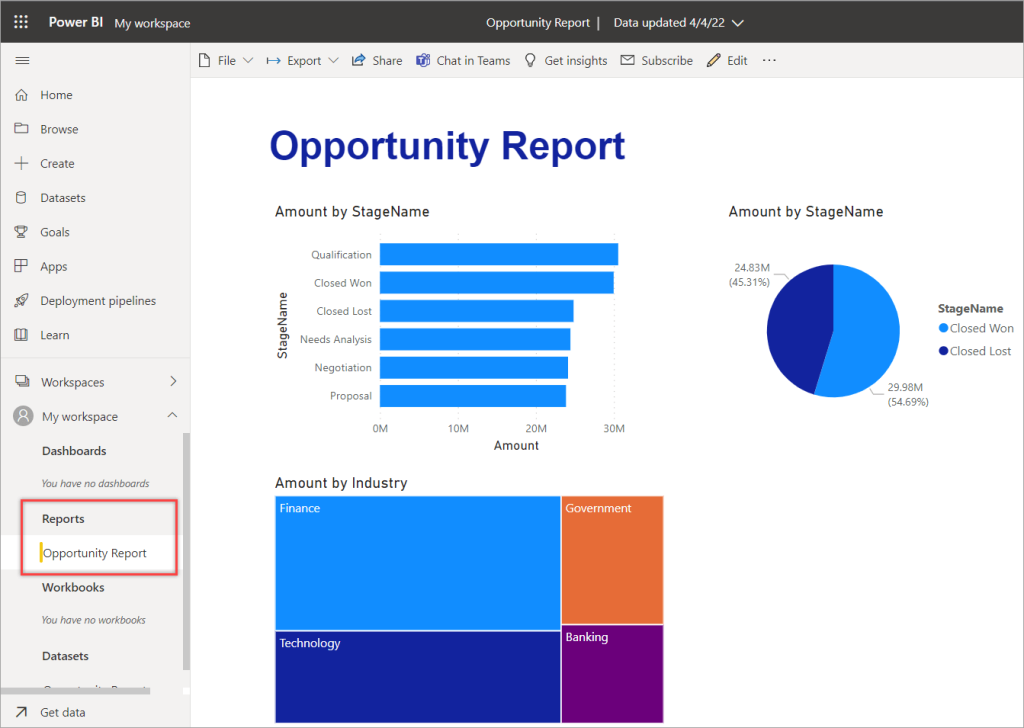Toggle Closed Lost legend item
This screenshot has width=1024, height=728.
coord(974,350)
